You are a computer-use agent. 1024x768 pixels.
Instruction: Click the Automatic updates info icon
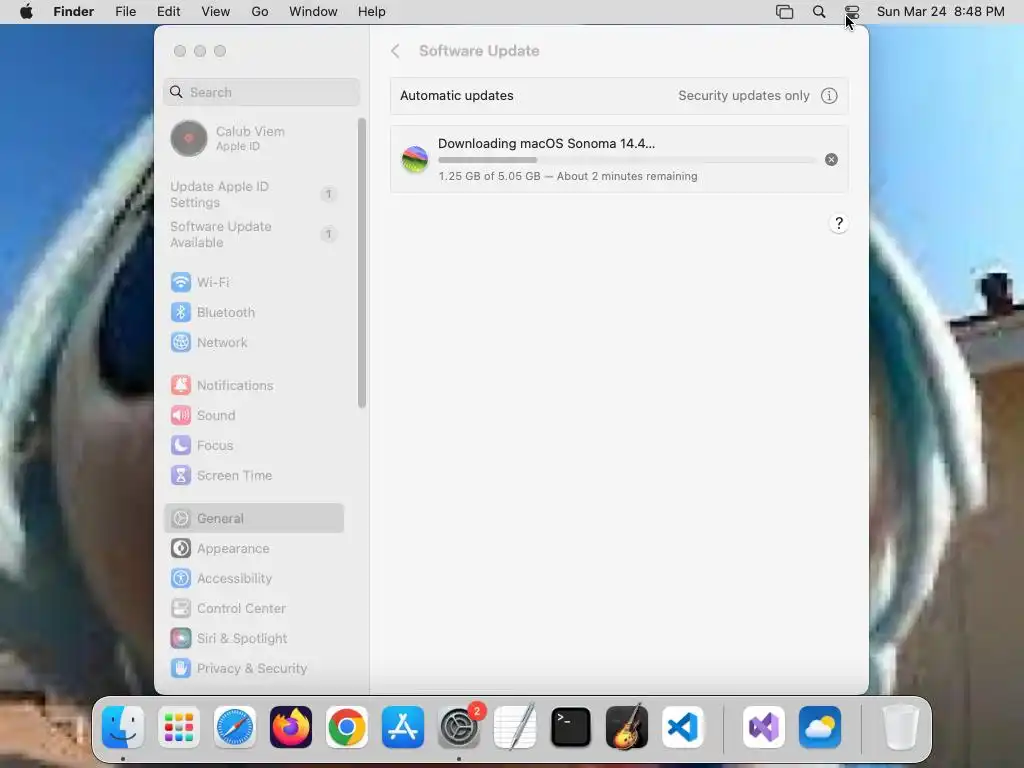[829, 96]
